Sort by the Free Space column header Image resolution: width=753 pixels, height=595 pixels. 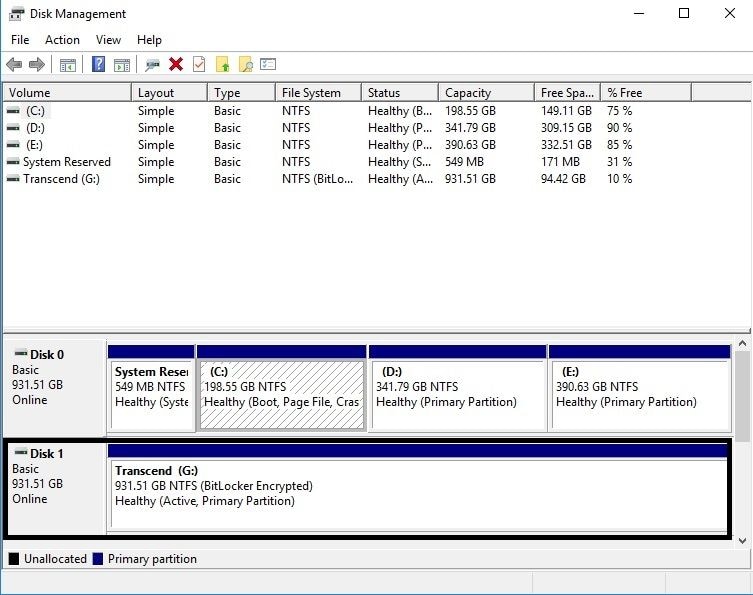pos(567,93)
